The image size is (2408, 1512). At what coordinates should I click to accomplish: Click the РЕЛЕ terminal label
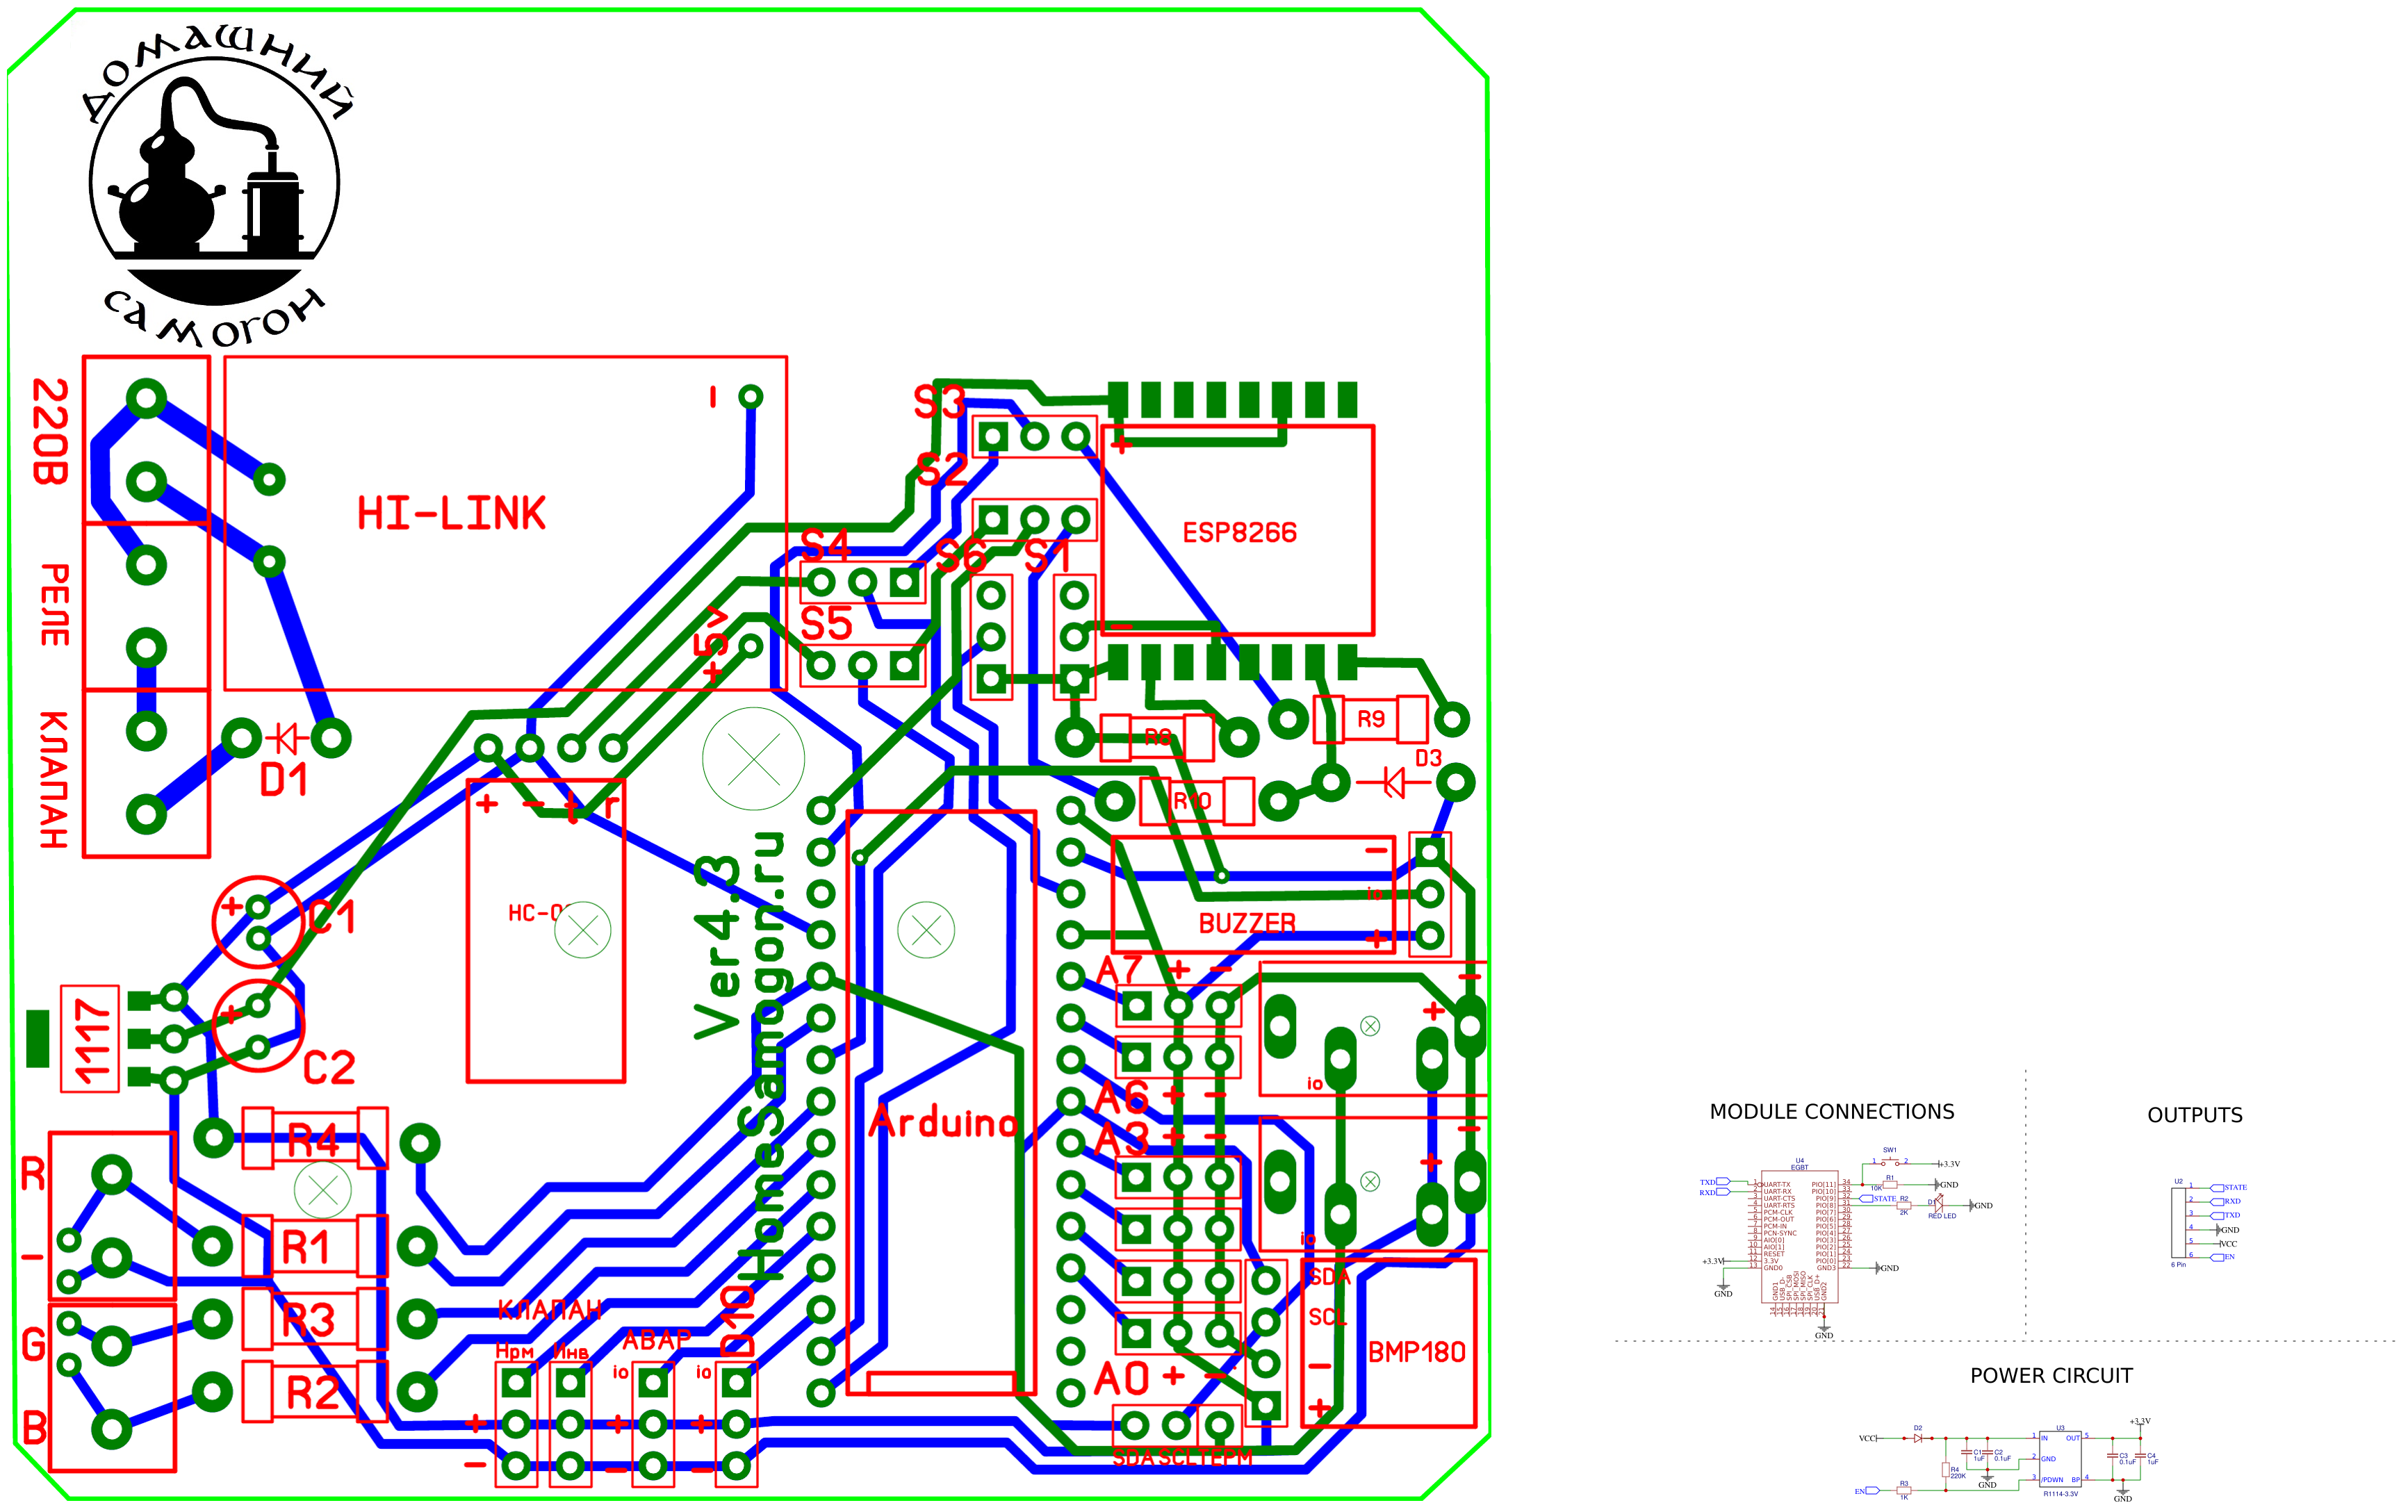pyautogui.click(x=54, y=605)
